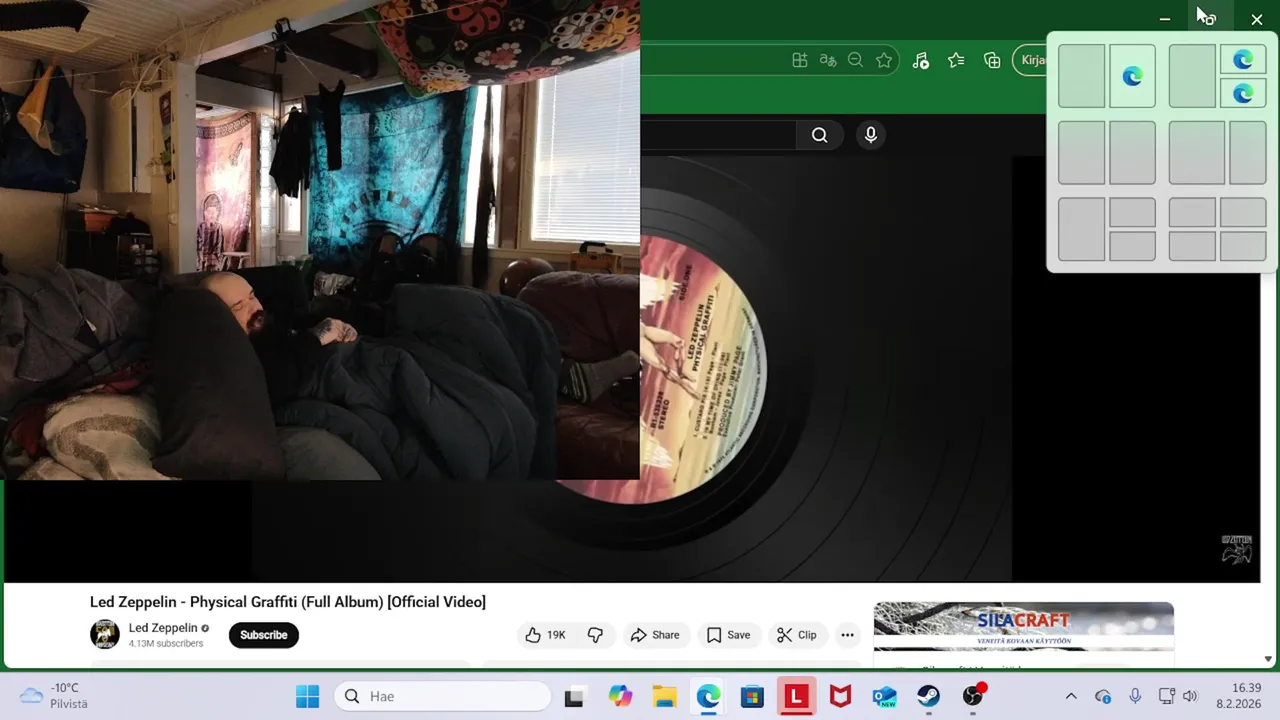Save the video to a playlist
Image resolution: width=1280 pixels, height=720 pixels.
point(728,635)
